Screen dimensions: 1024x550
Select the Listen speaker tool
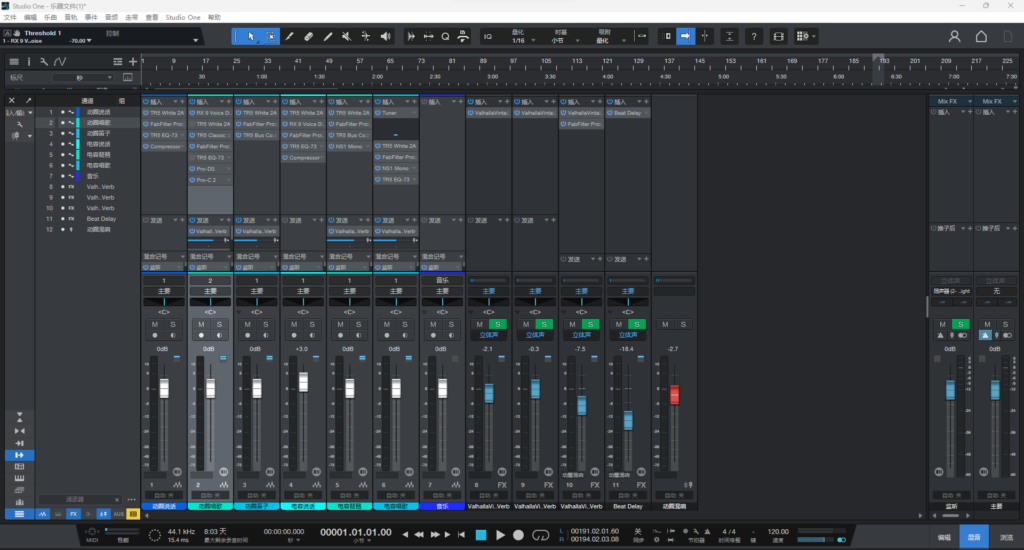point(386,37)
